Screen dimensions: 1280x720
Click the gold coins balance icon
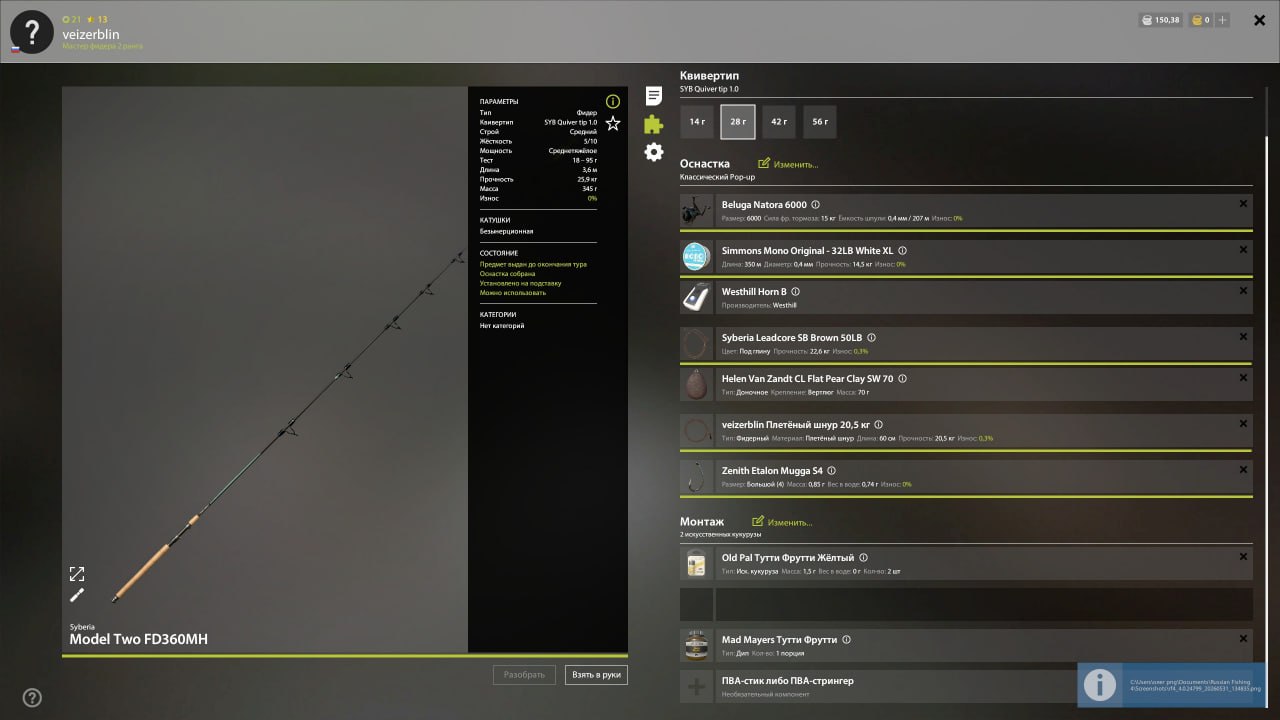pyautogui.click(x=1196, y=20)
